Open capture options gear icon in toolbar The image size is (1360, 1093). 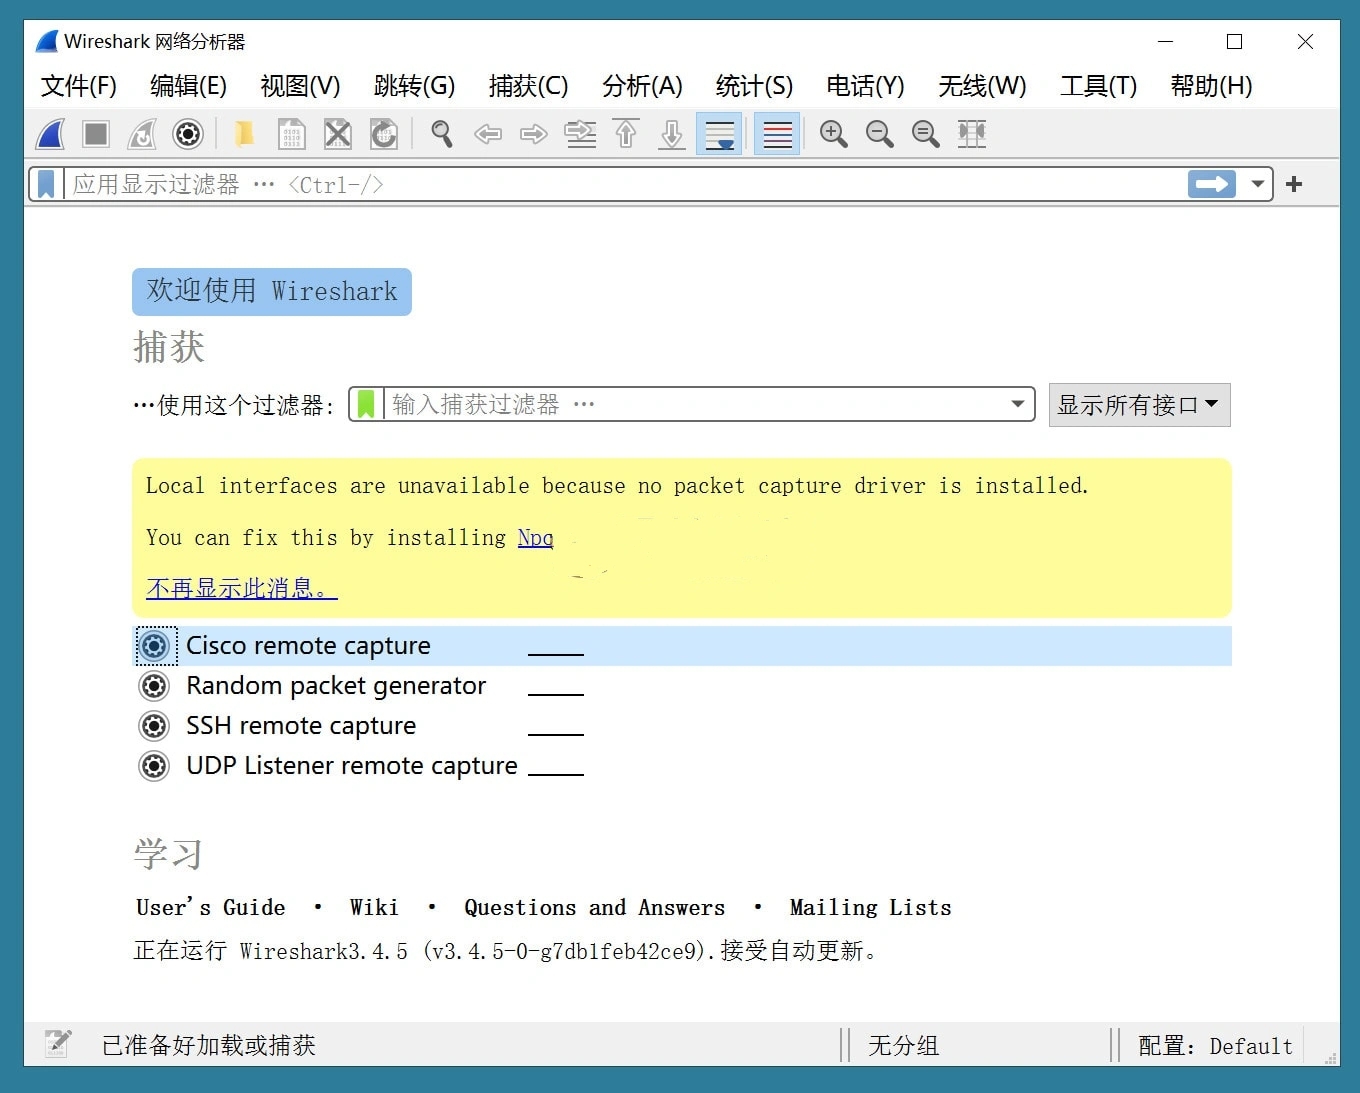[188, 134]
